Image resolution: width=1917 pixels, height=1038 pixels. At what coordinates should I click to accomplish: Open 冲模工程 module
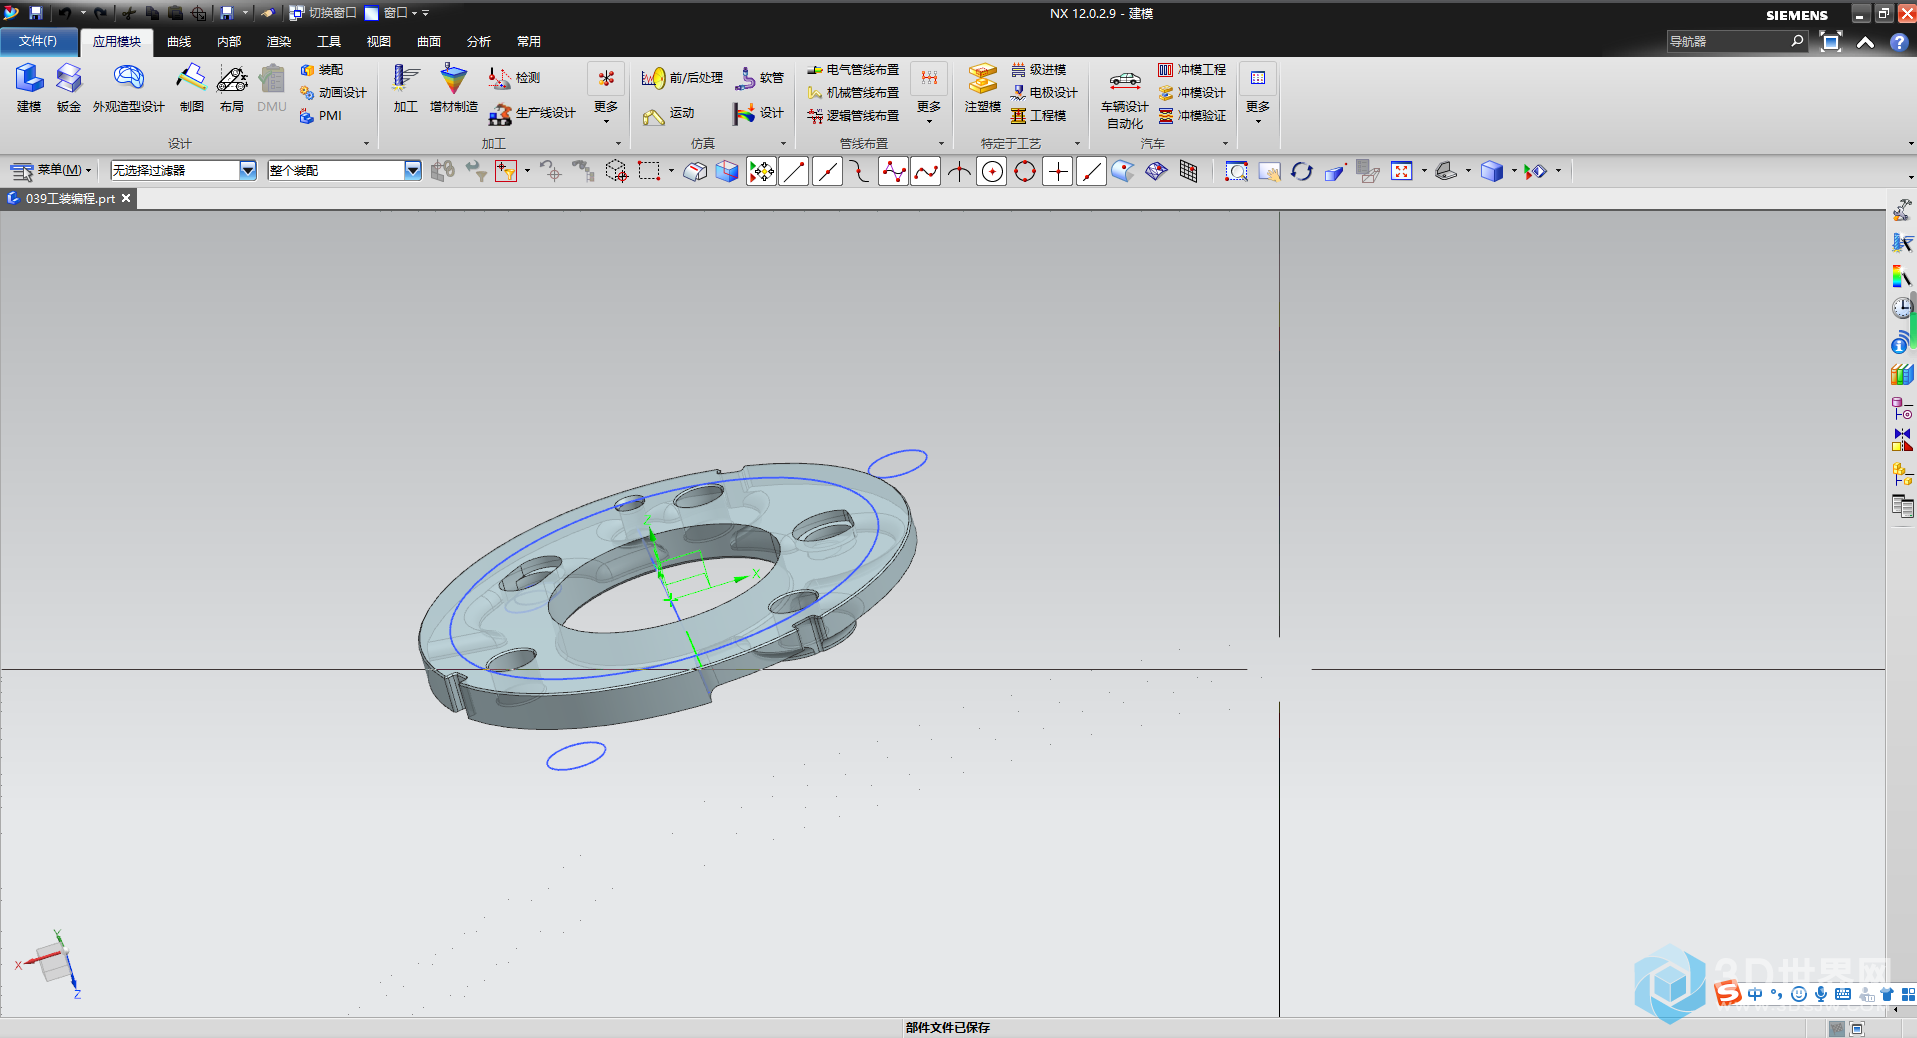pyautogui.click(x=1191, y=70)
